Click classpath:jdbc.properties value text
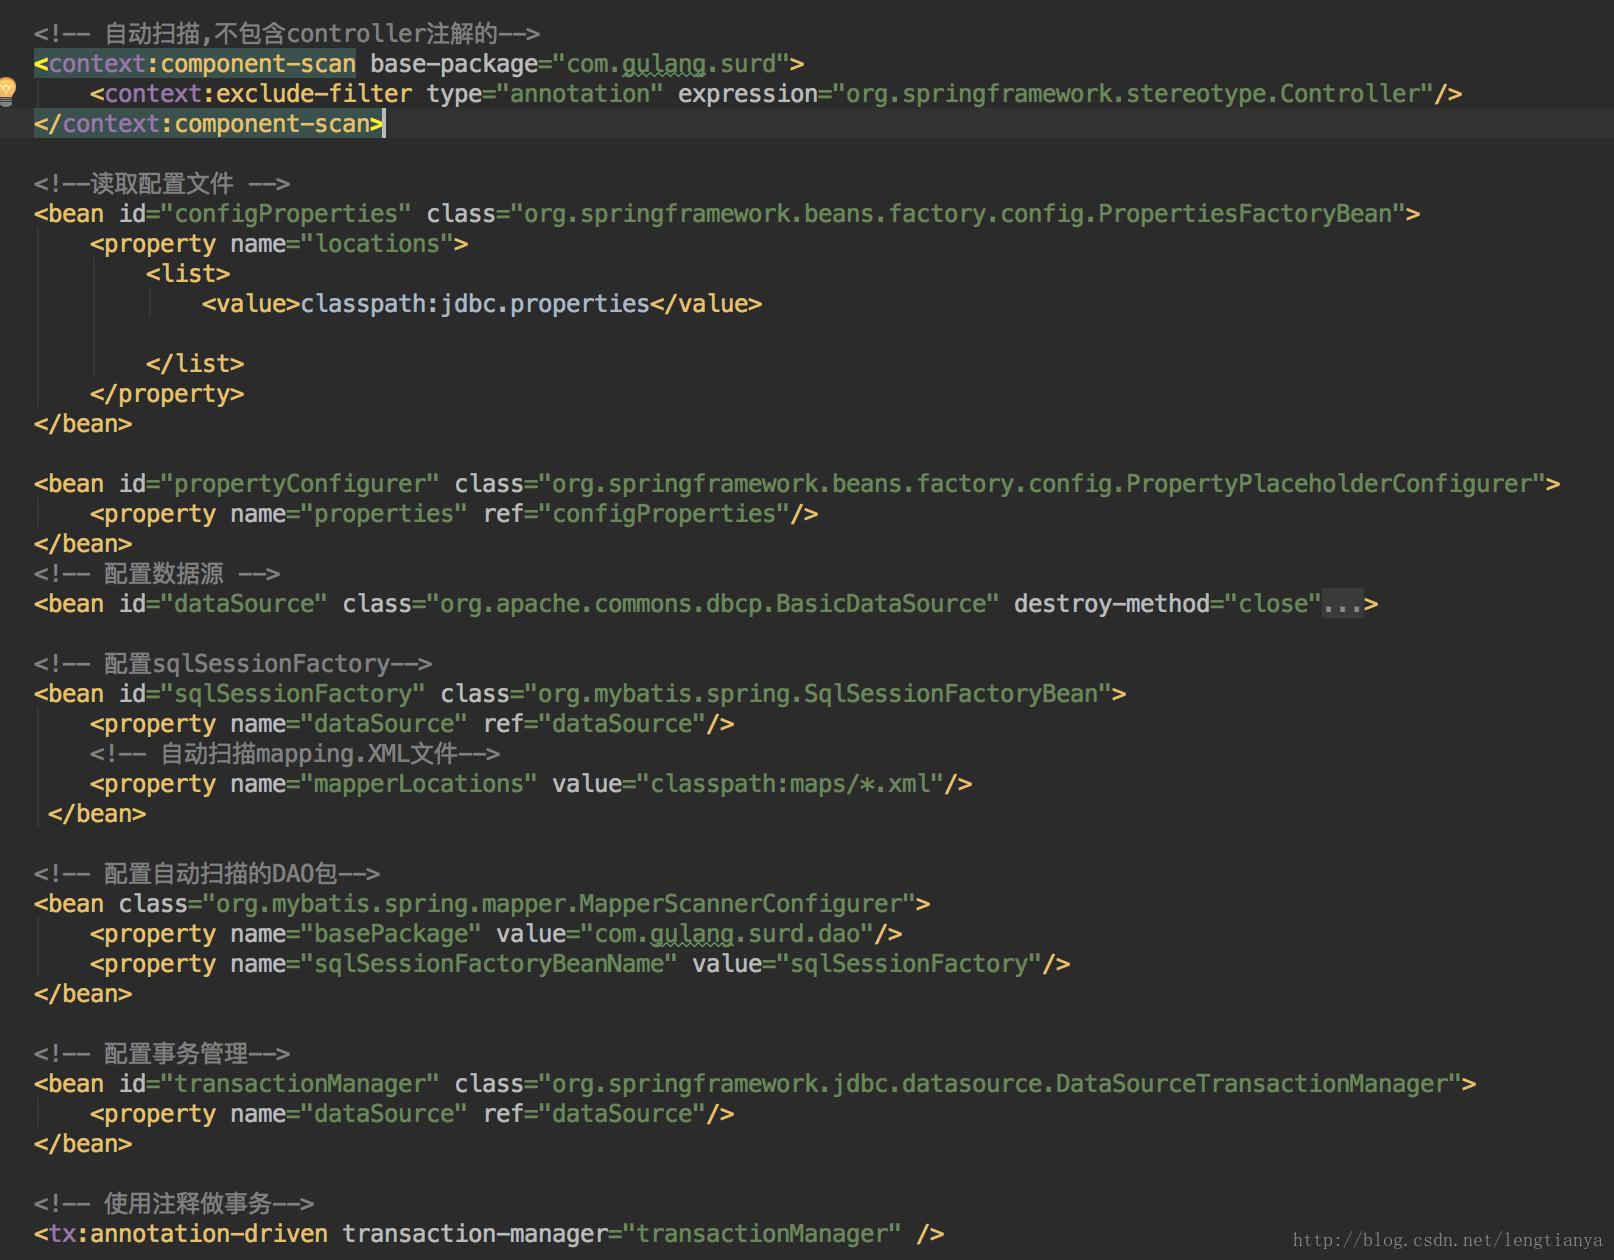This screenshot has width=1614, height=1260. tap(475, 304)
